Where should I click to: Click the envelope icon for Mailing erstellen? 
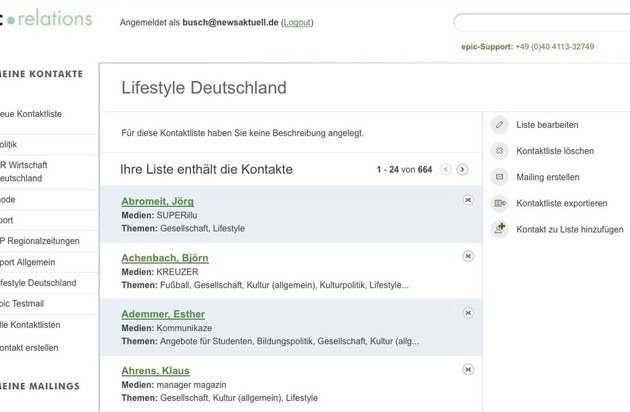(x=500, y=177)
